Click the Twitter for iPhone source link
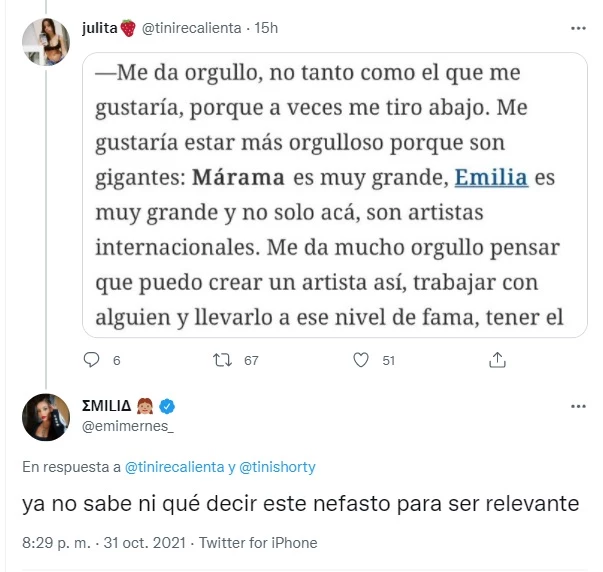603x572 pixels. click(258, 543)
